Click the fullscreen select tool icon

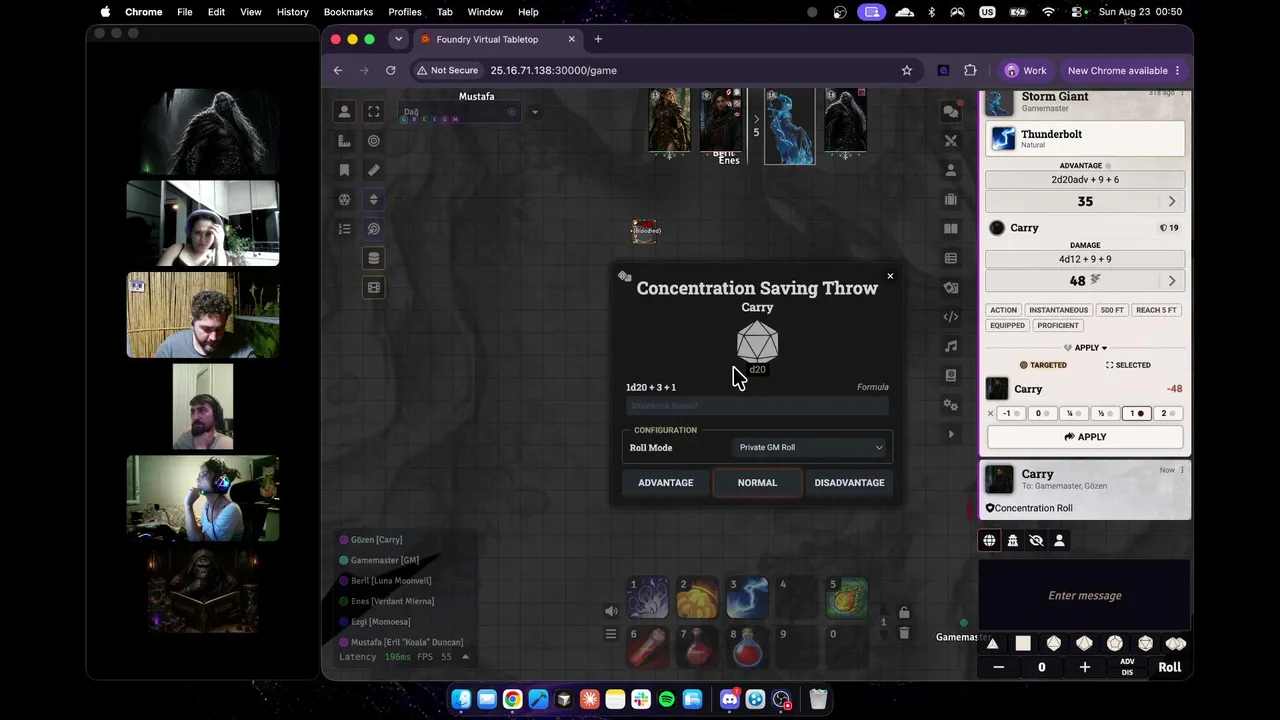coord(374,112)
